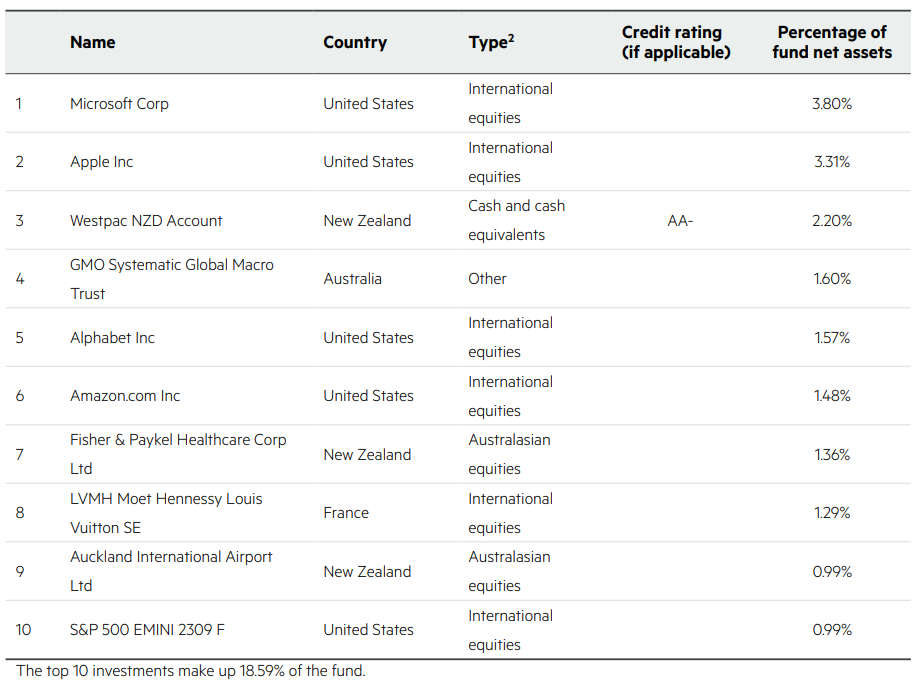This screenshot has height=683, width=918.
Task: Click the Westpac NZD Account entry
Action: pyautogui.click(x=146, y=220)
